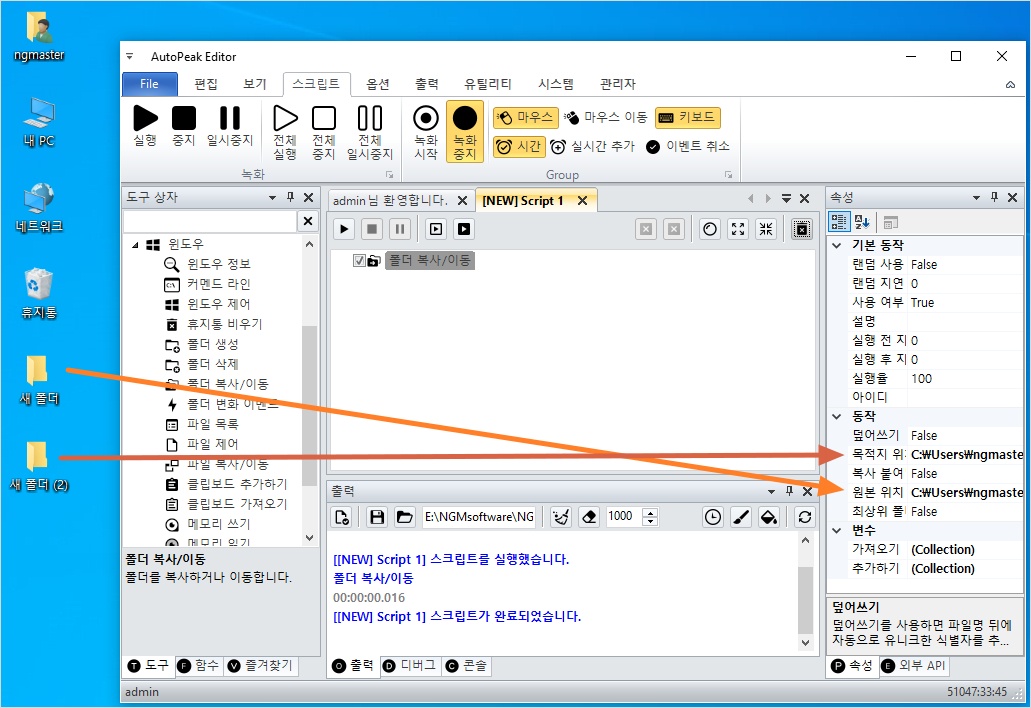Toggle the 키보드 recording option
The width and height of the screenshot is (1031, 708).
coord(688,118)
